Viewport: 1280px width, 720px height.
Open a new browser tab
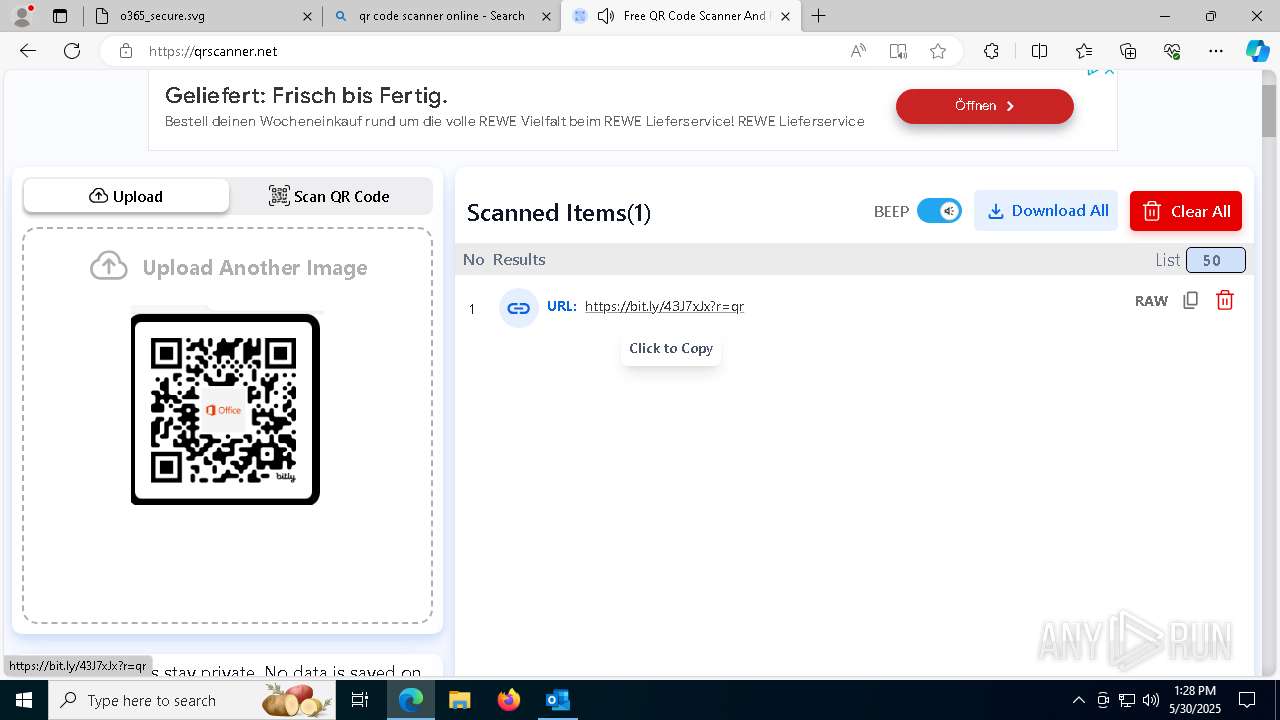(x=819, y=16)
